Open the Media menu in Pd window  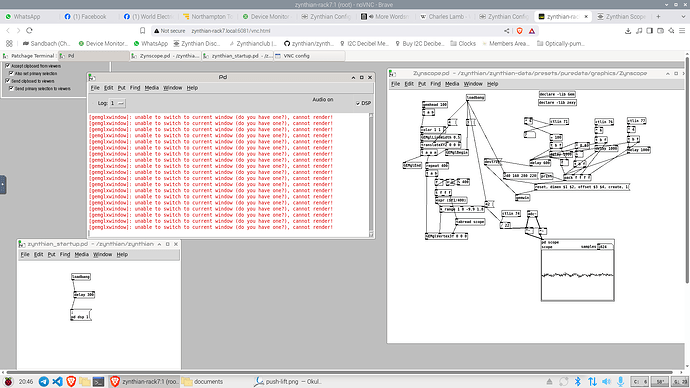(x=151, y=88)
